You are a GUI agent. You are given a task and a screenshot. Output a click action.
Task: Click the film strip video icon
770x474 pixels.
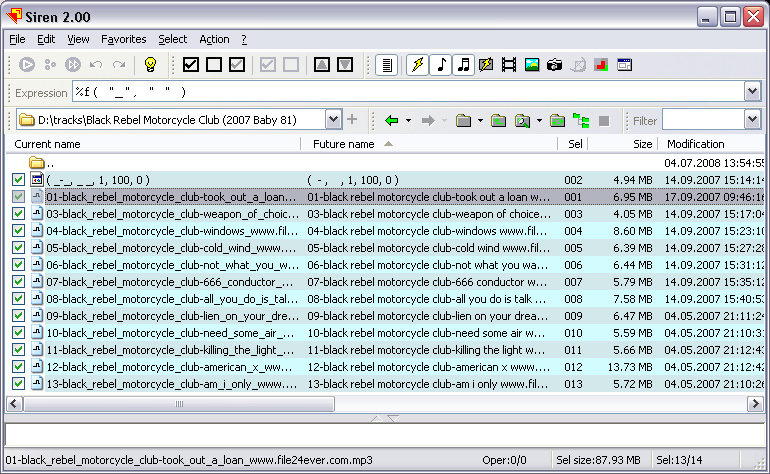(x=509, y=64)
